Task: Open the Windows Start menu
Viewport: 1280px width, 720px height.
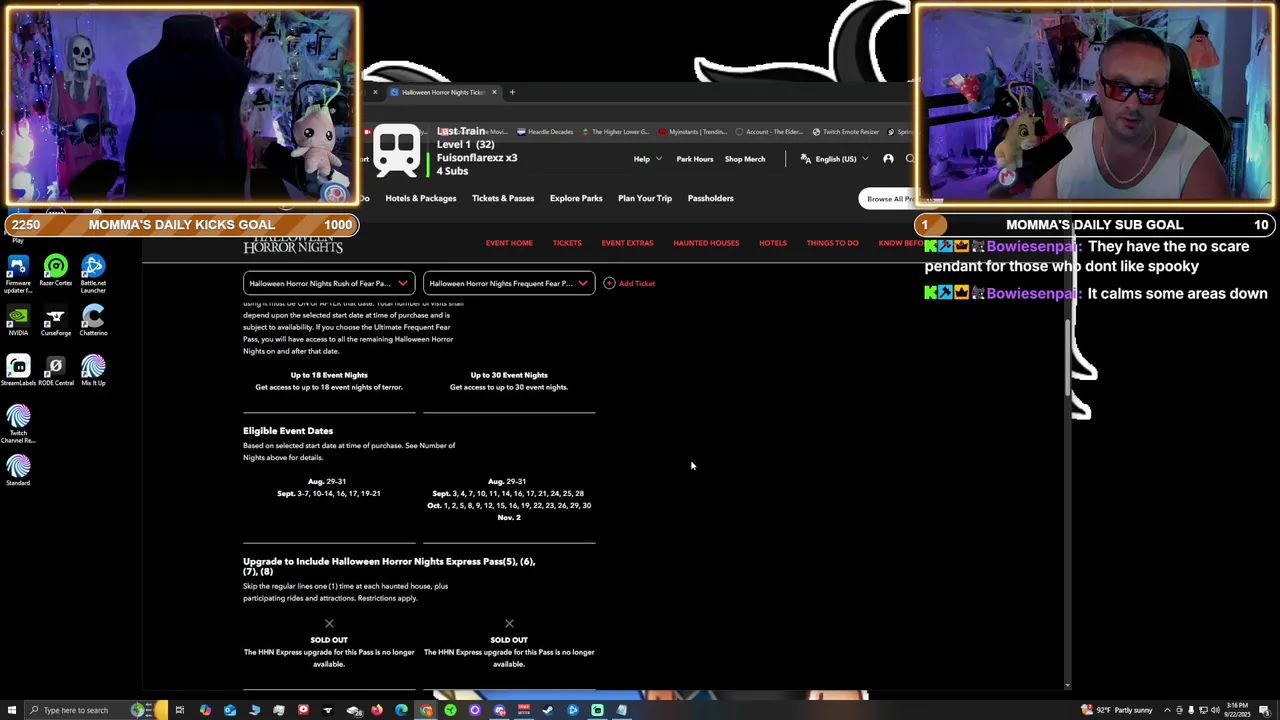Action: 12,710
